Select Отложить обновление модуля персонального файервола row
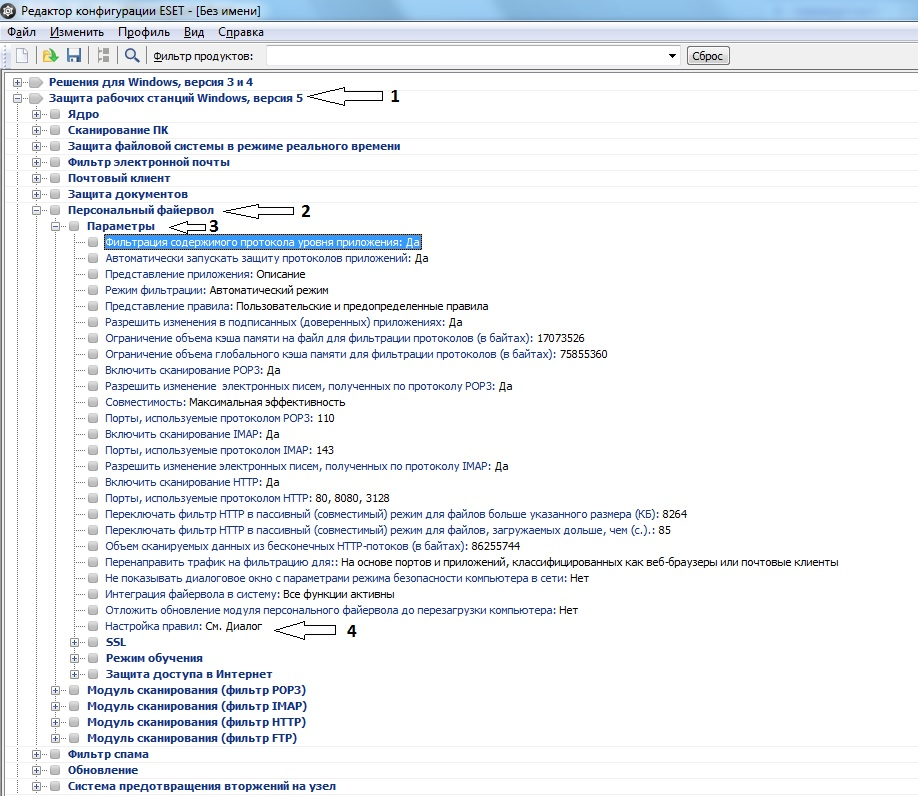Screen dimensions: 918x796 coord(341,610)
